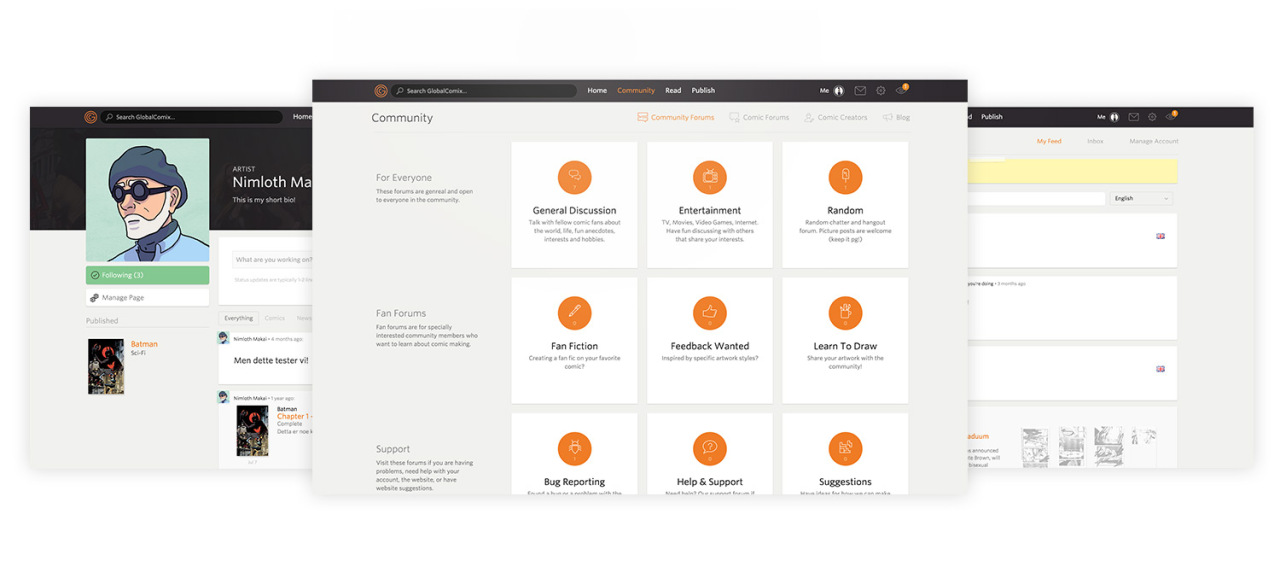Focus Search GlobalComix field in profile window
Viewport: 1280px width, 567px height.
pos(192,117)
